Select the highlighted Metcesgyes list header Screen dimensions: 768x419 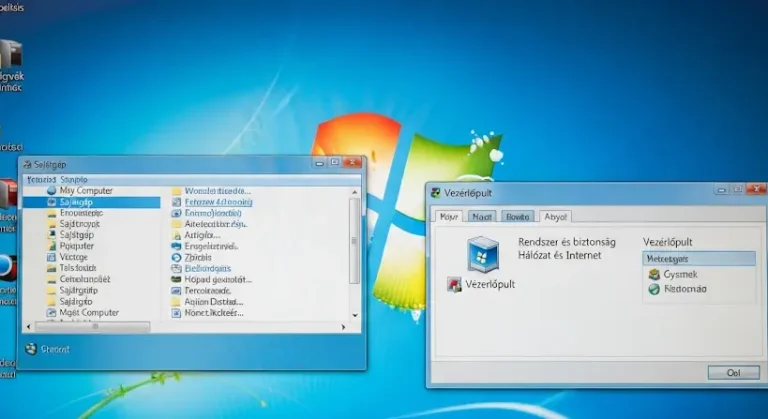[x=699, y=259]
